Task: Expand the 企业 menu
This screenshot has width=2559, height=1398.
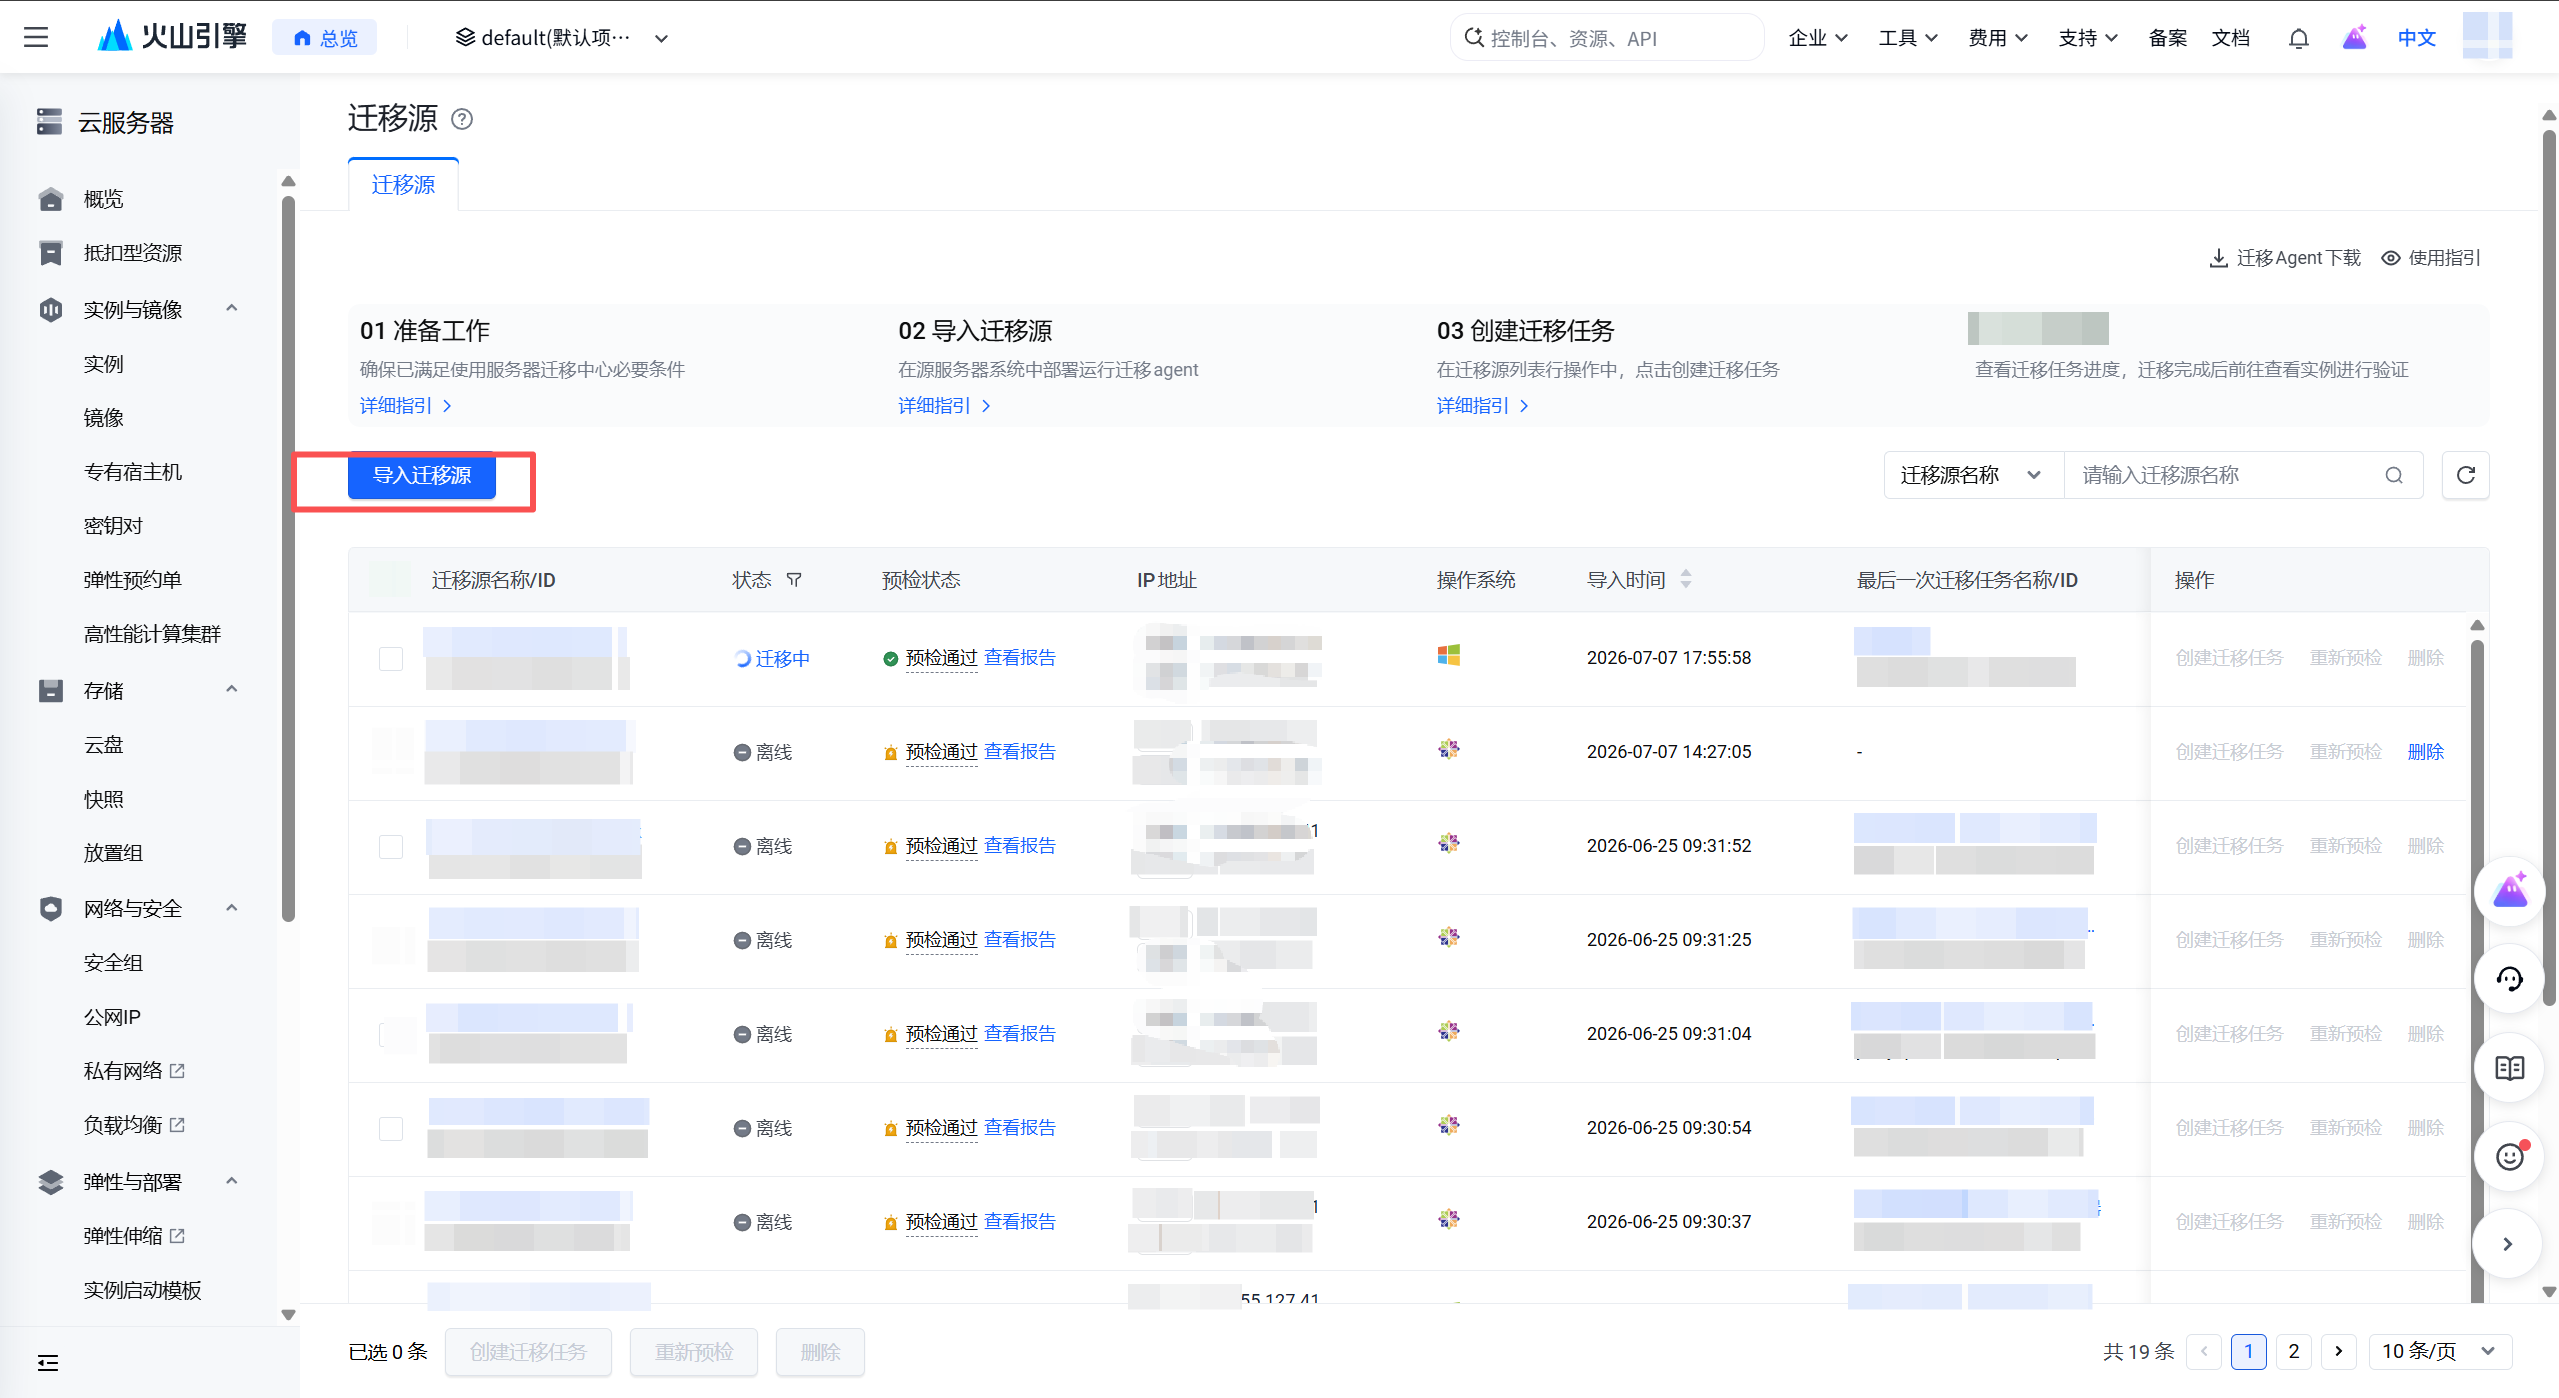Action: [1817, 38]
